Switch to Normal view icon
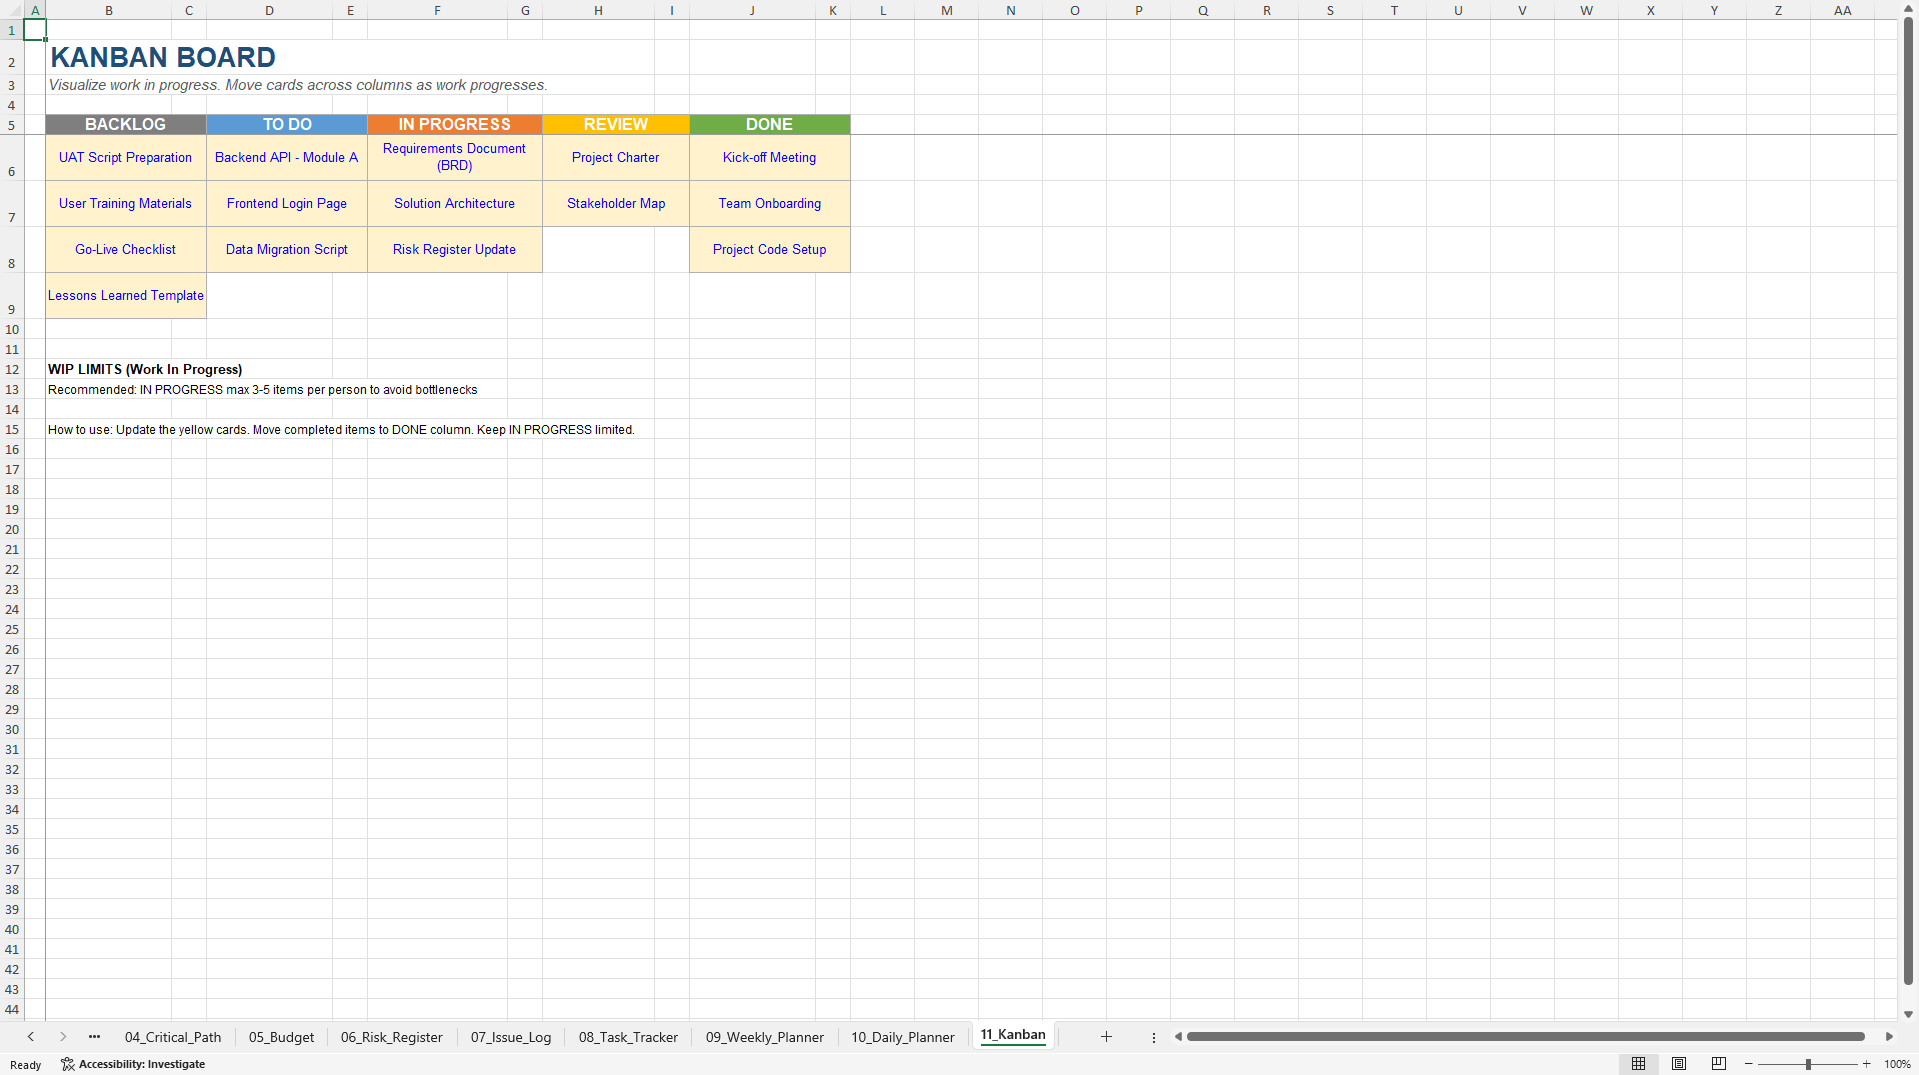 click(x=1638, y=1064)
